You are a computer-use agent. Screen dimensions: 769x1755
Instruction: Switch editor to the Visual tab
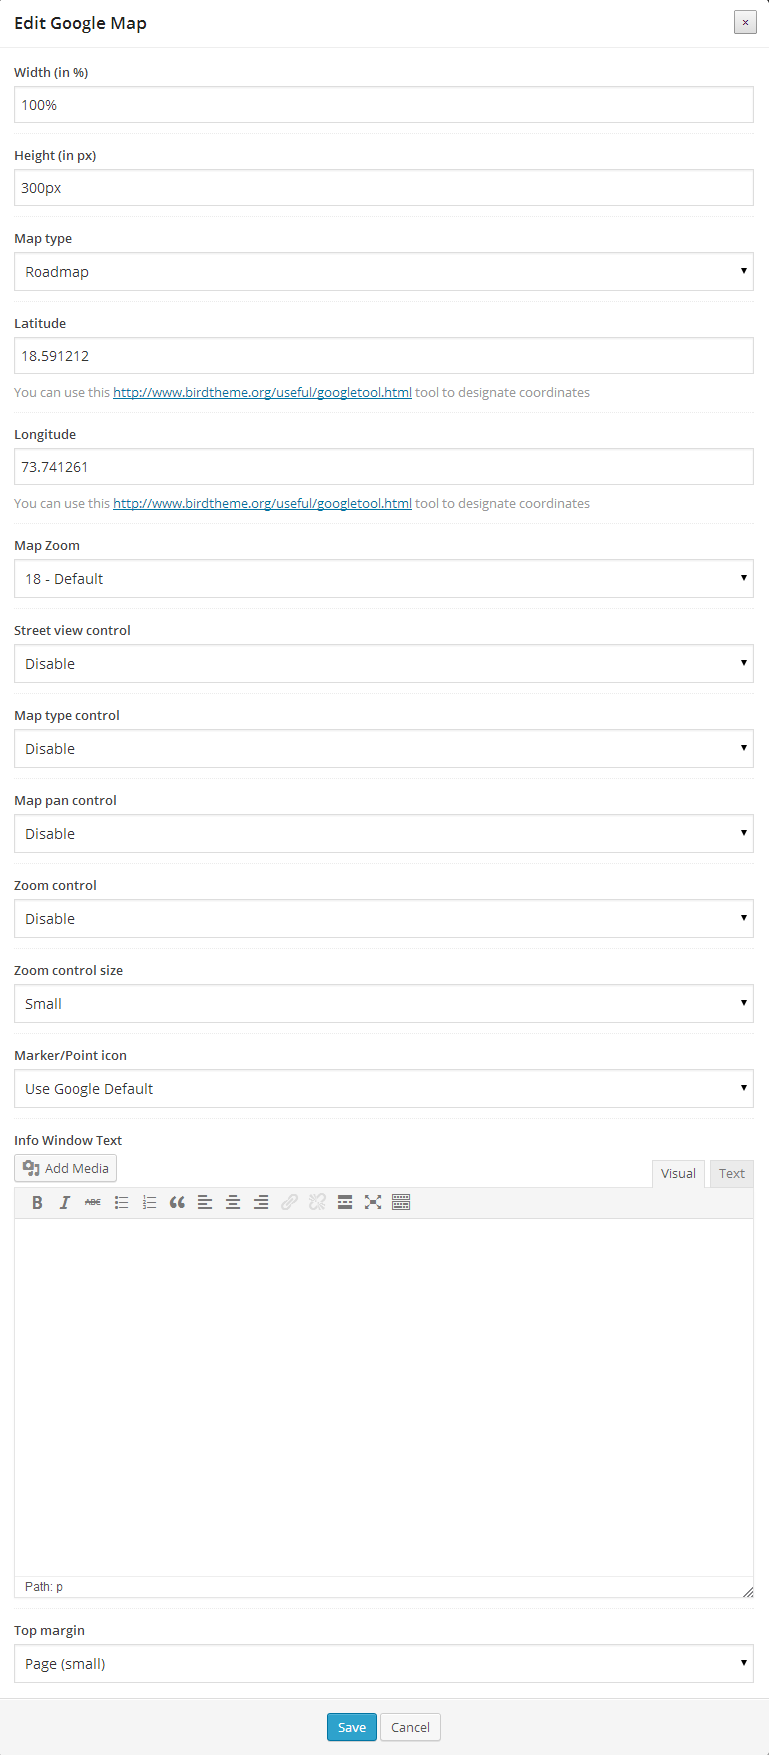click(678, 1173)
